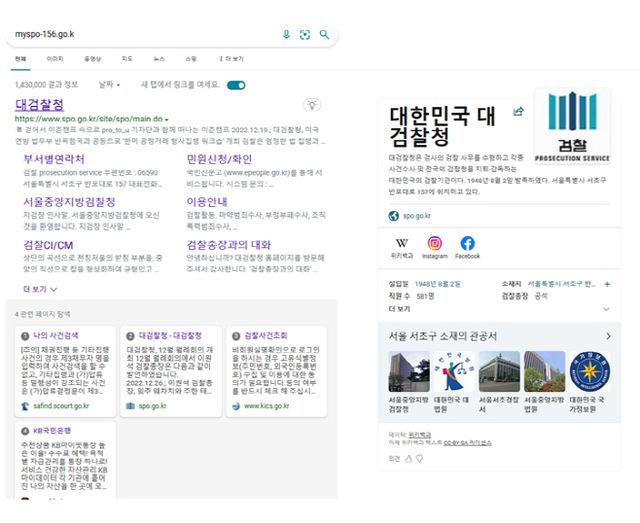The image size is (640, 523).
Task: Switch to the 동영상 videos tab
Action: click(x=93, y=59)
